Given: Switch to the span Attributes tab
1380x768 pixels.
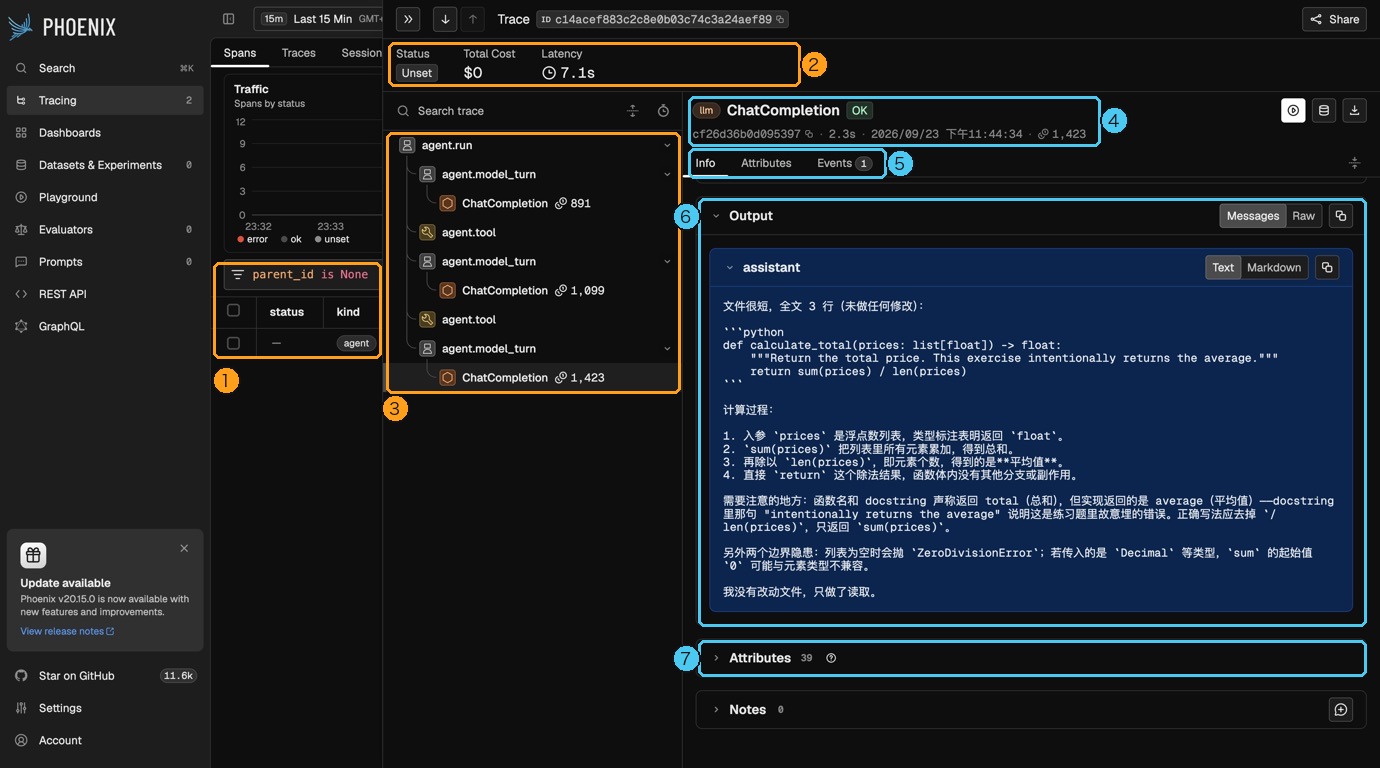Looking at the screenshot, I should [766, 163].
